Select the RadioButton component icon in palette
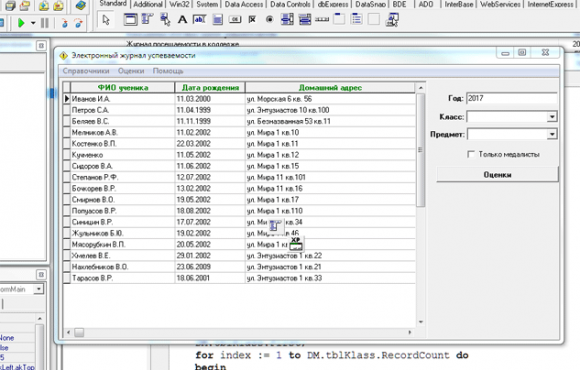580x370 pixels. click(x=270, y=20)
